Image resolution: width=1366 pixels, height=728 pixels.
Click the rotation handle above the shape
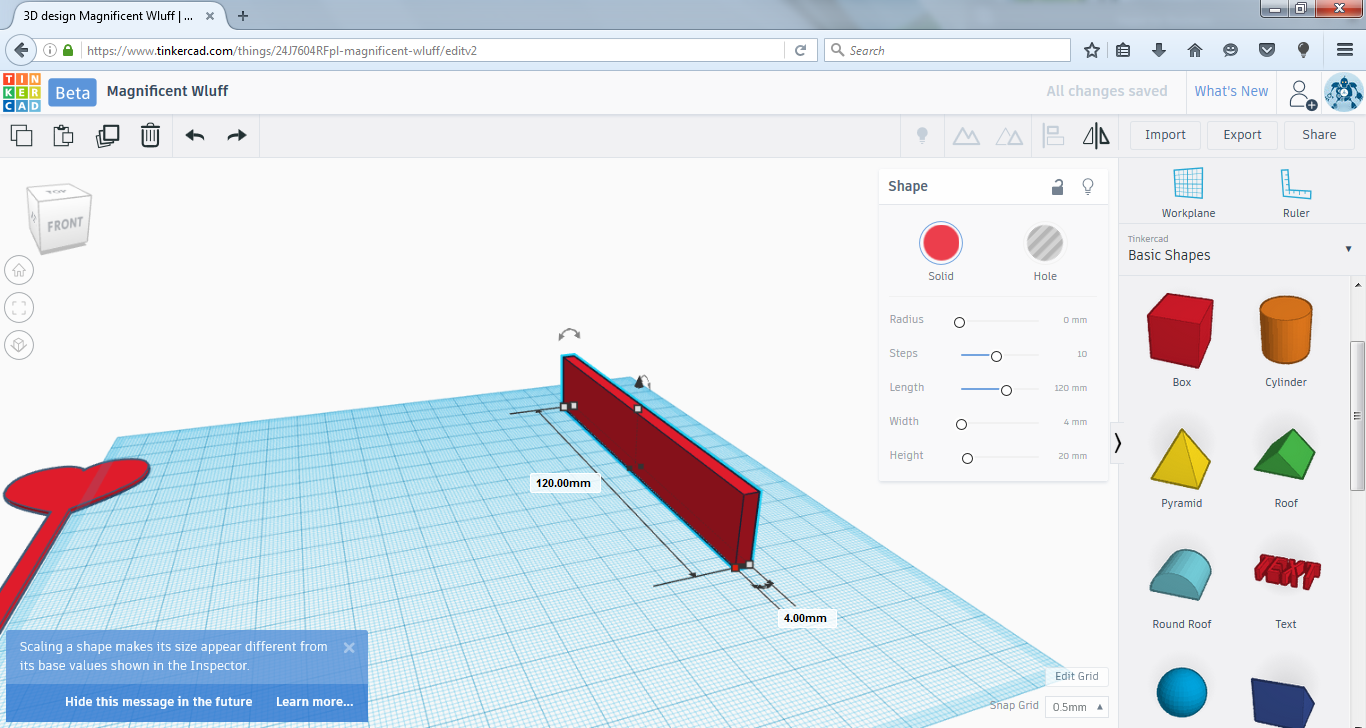(x=569, y=336)
